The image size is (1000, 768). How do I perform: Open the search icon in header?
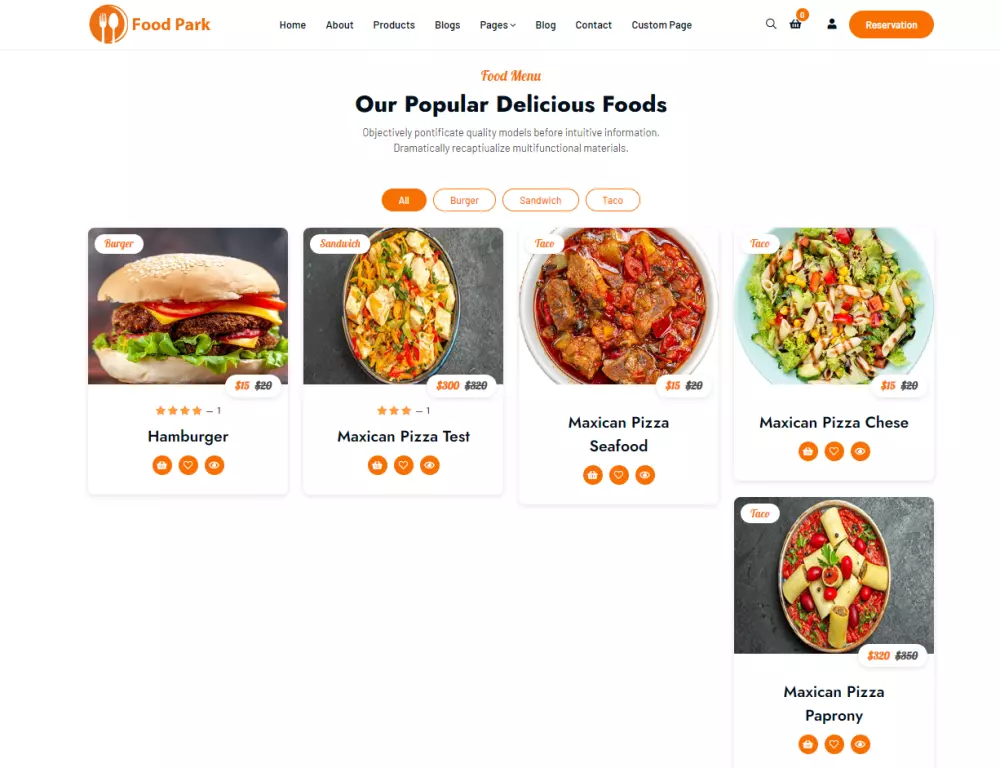(770, 24)
